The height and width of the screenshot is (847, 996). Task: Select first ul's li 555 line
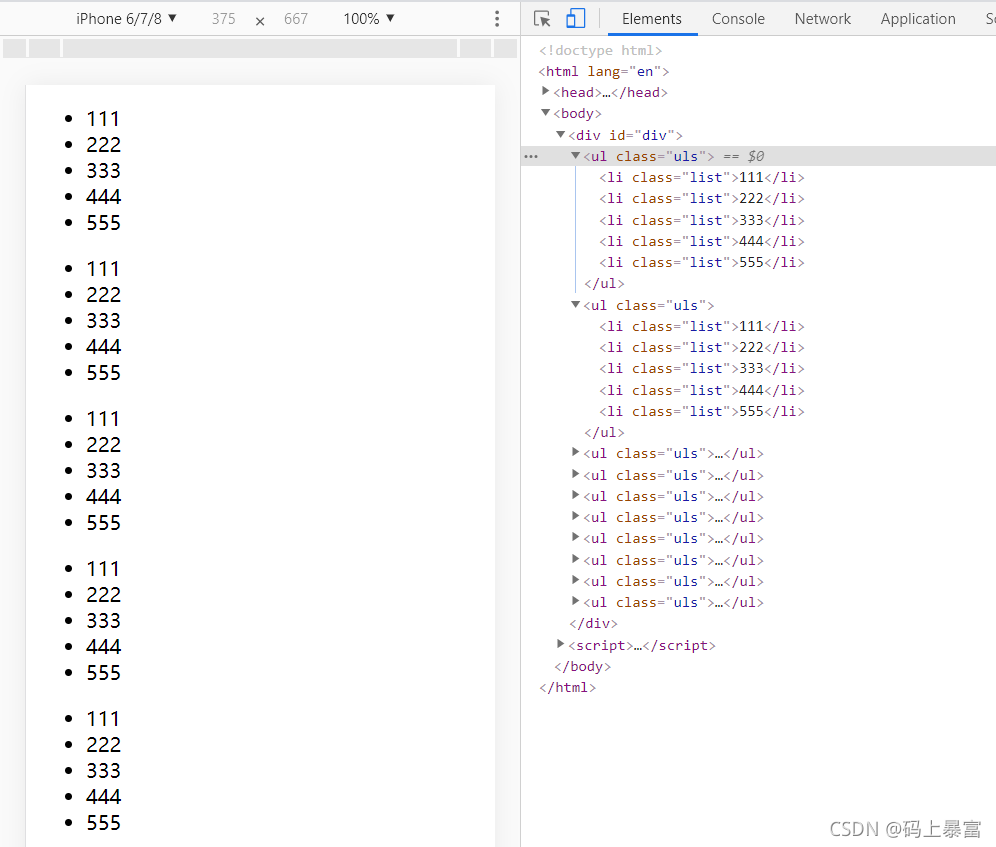[702, 262]
